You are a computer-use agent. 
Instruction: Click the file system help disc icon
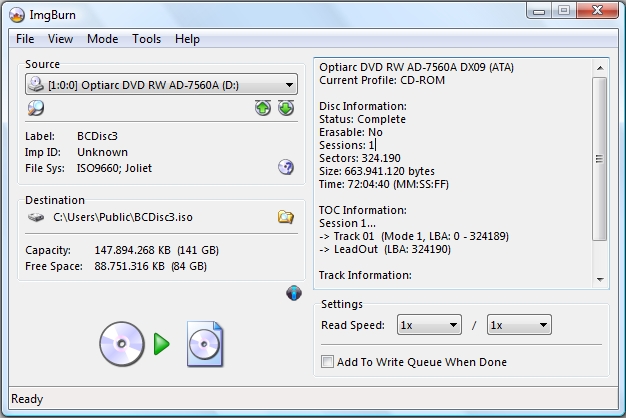pos(286,167)
